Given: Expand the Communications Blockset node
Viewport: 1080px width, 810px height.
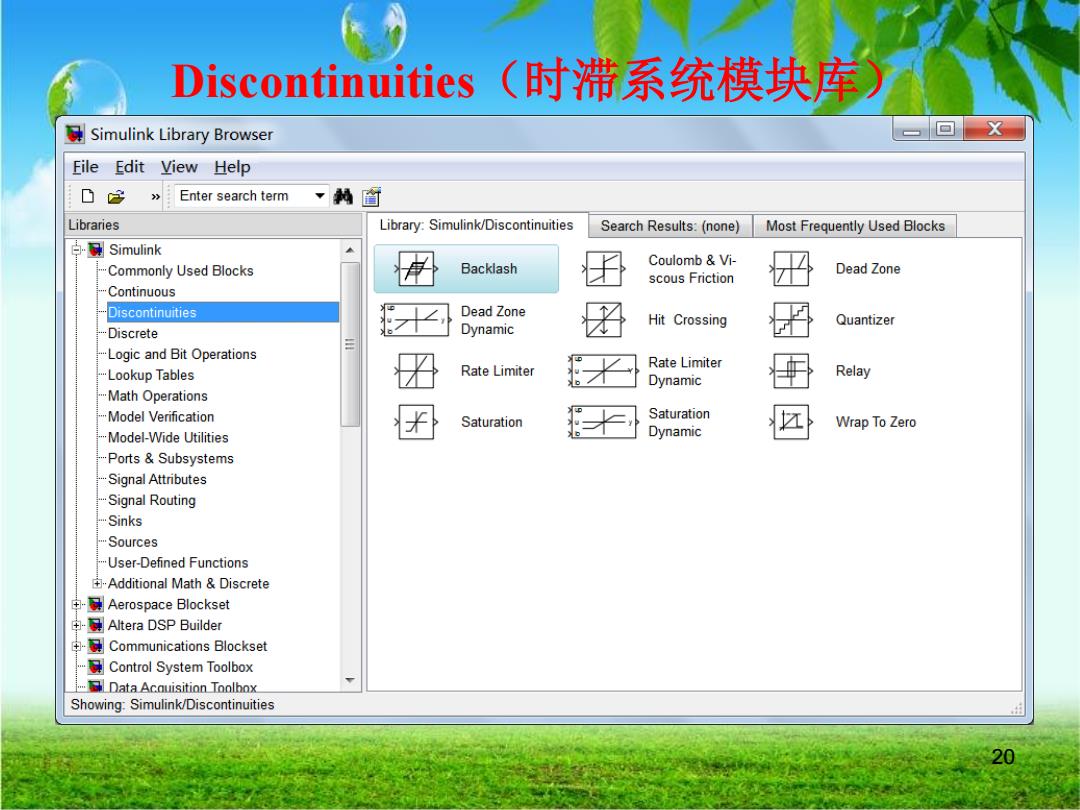Looking at the screenshot, I should [x=76, y=646].
